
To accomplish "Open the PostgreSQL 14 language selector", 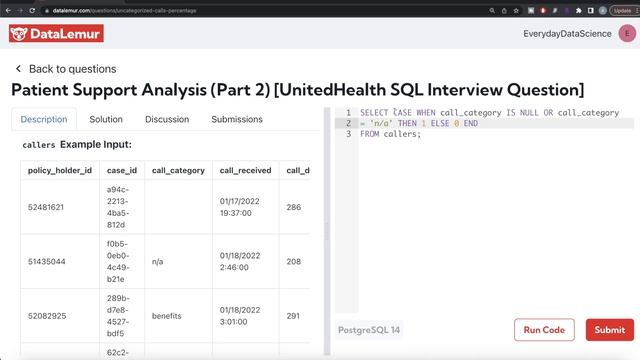I will 369,330.
